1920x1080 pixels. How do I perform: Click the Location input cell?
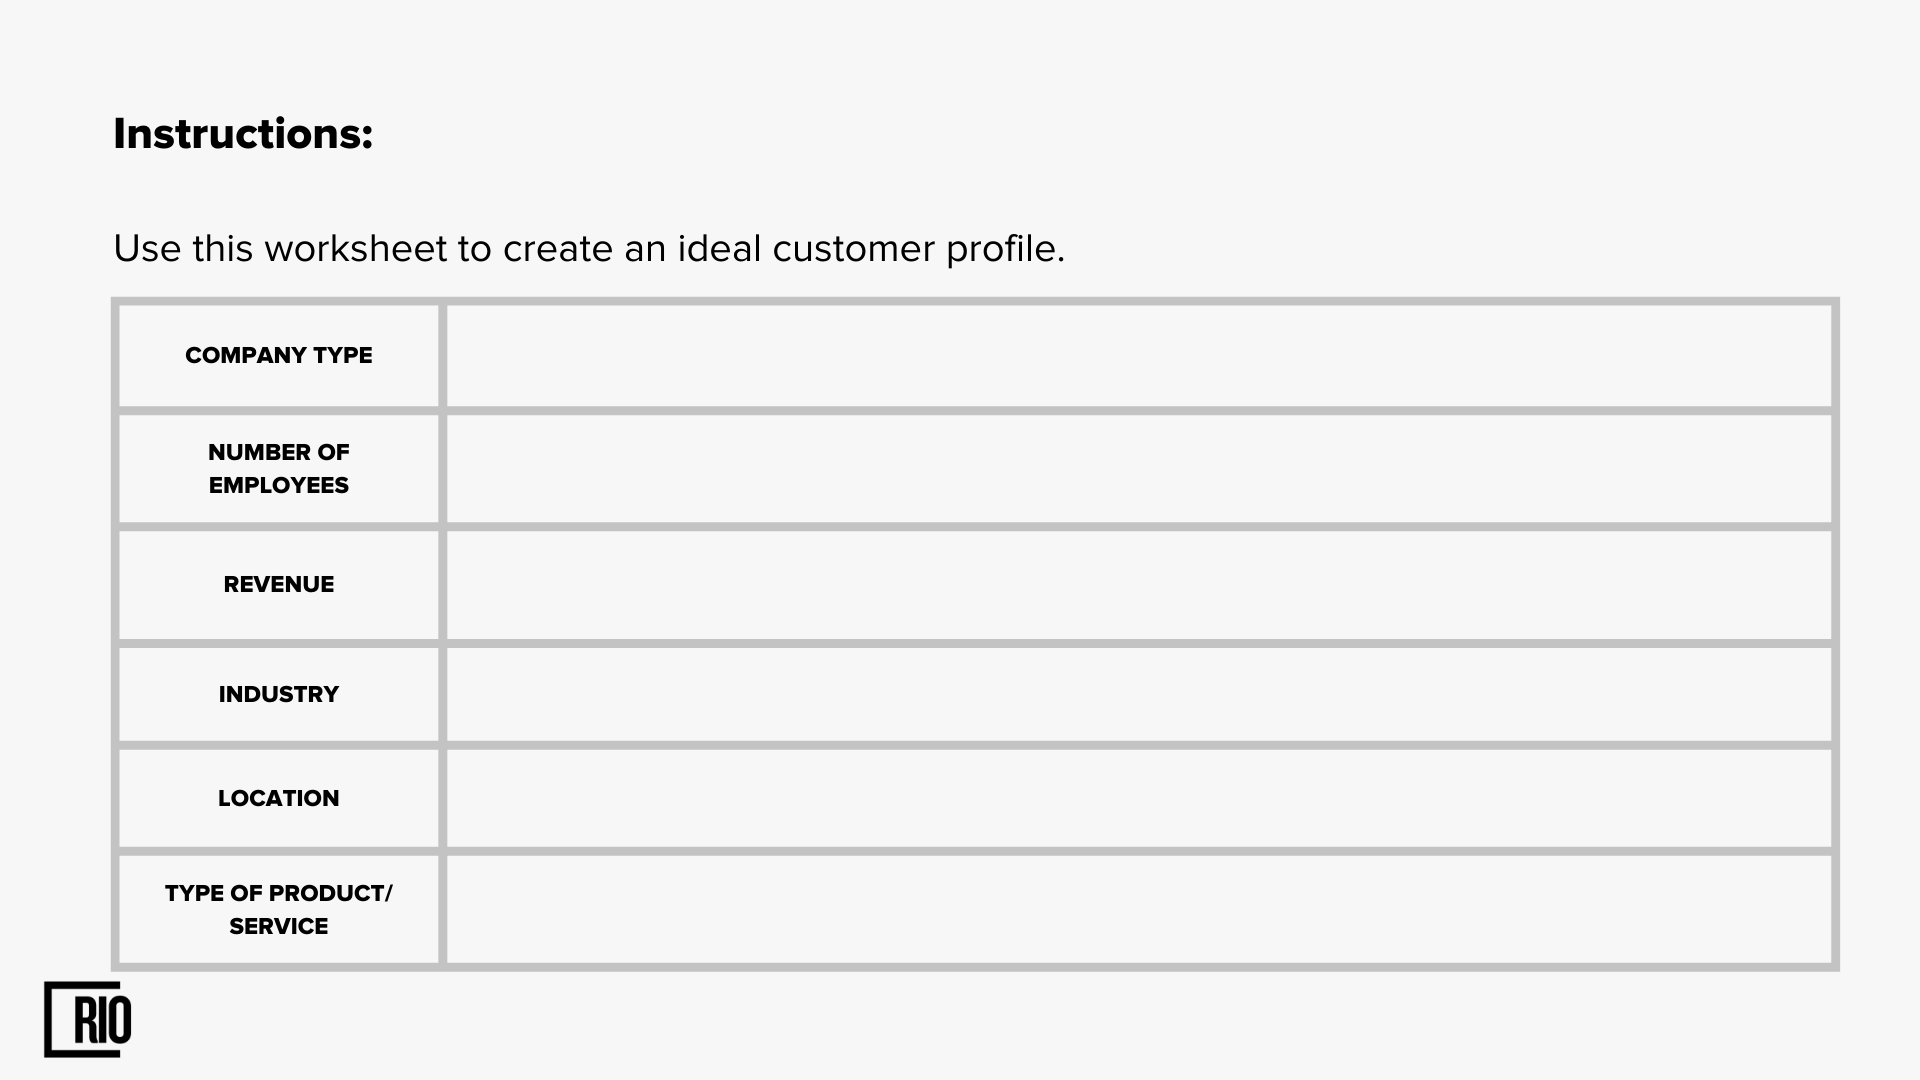click(x=1139, y=799)
